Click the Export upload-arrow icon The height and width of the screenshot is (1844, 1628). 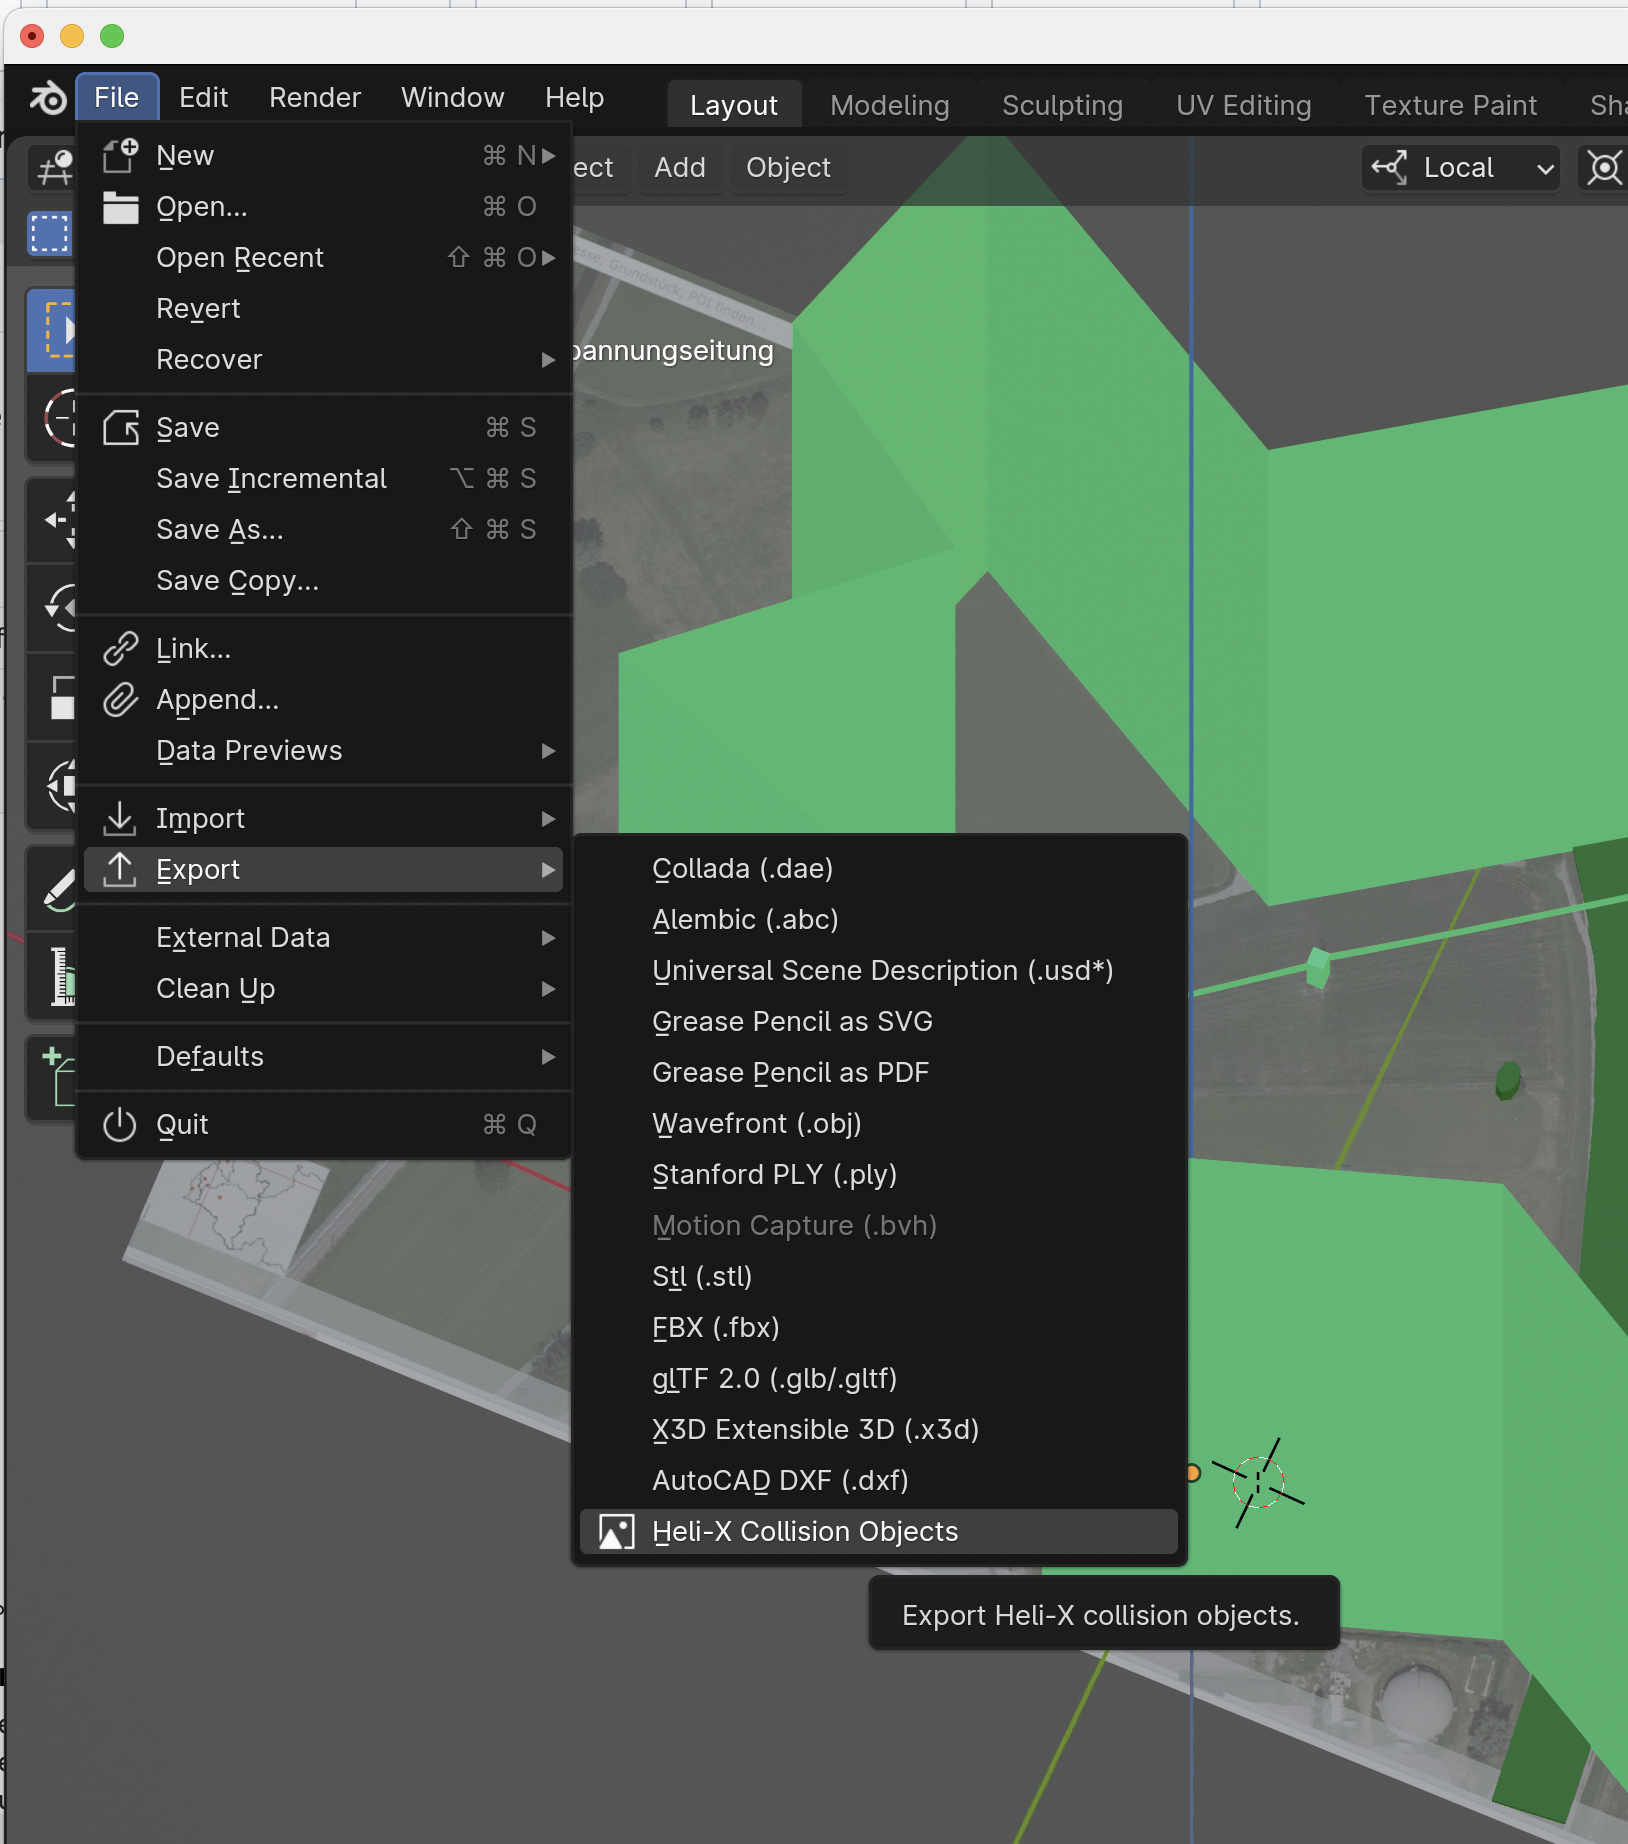click(x=120, y=869)
